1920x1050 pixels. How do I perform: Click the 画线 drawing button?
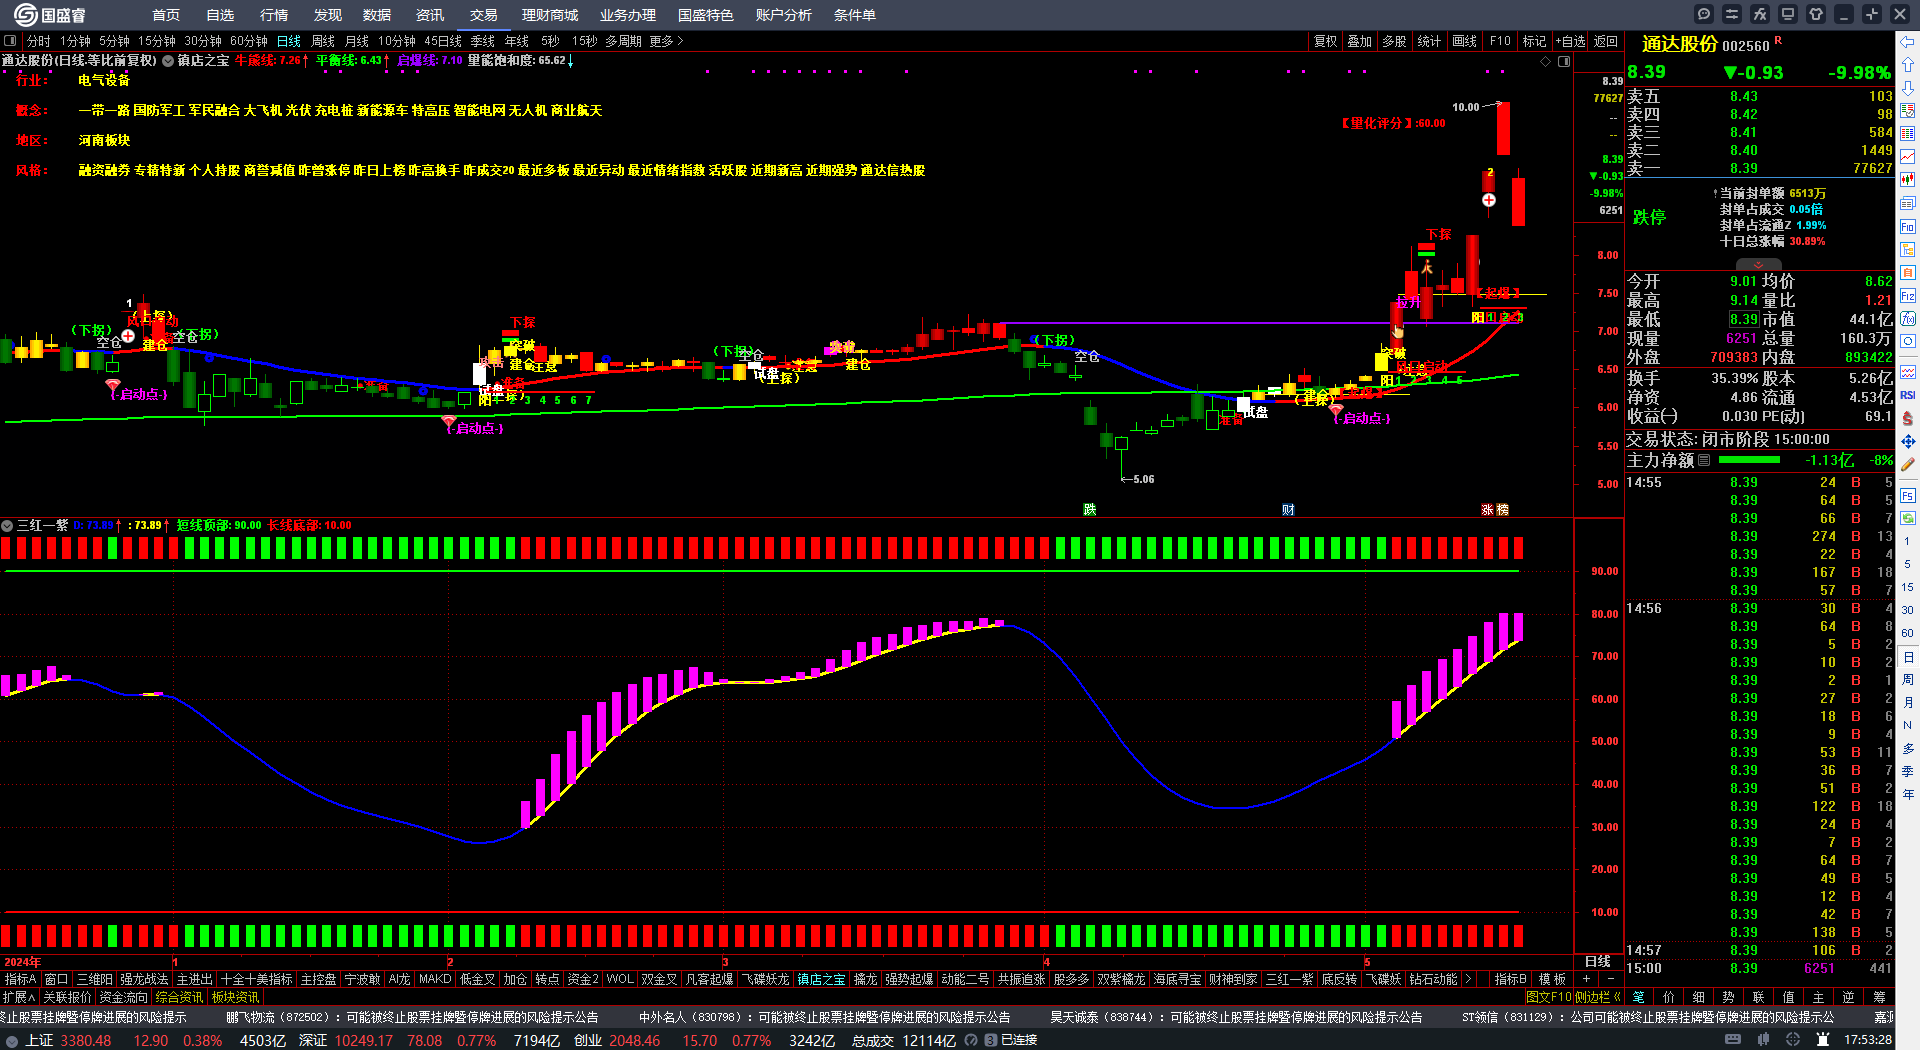[1464, 41]
